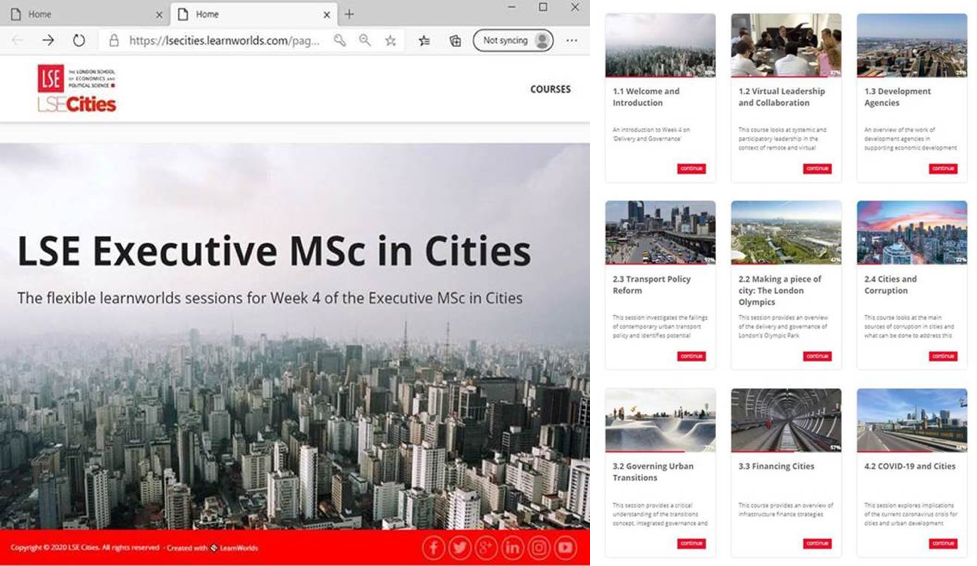Click the Facebook icon in the footer
Image resolution: width=977 pixels, height=566 pixels.
coord(433,547)
